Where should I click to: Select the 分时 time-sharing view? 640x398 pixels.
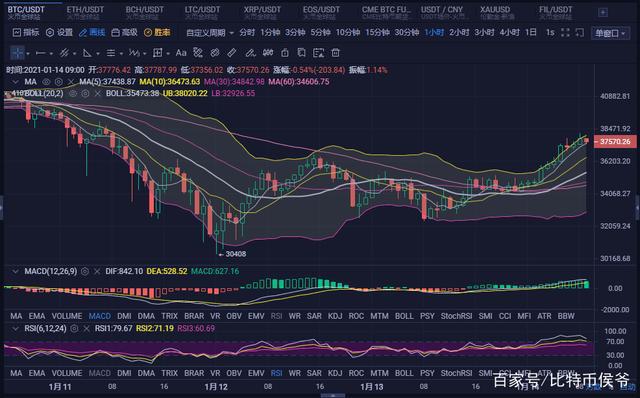[x=247, y=33]
